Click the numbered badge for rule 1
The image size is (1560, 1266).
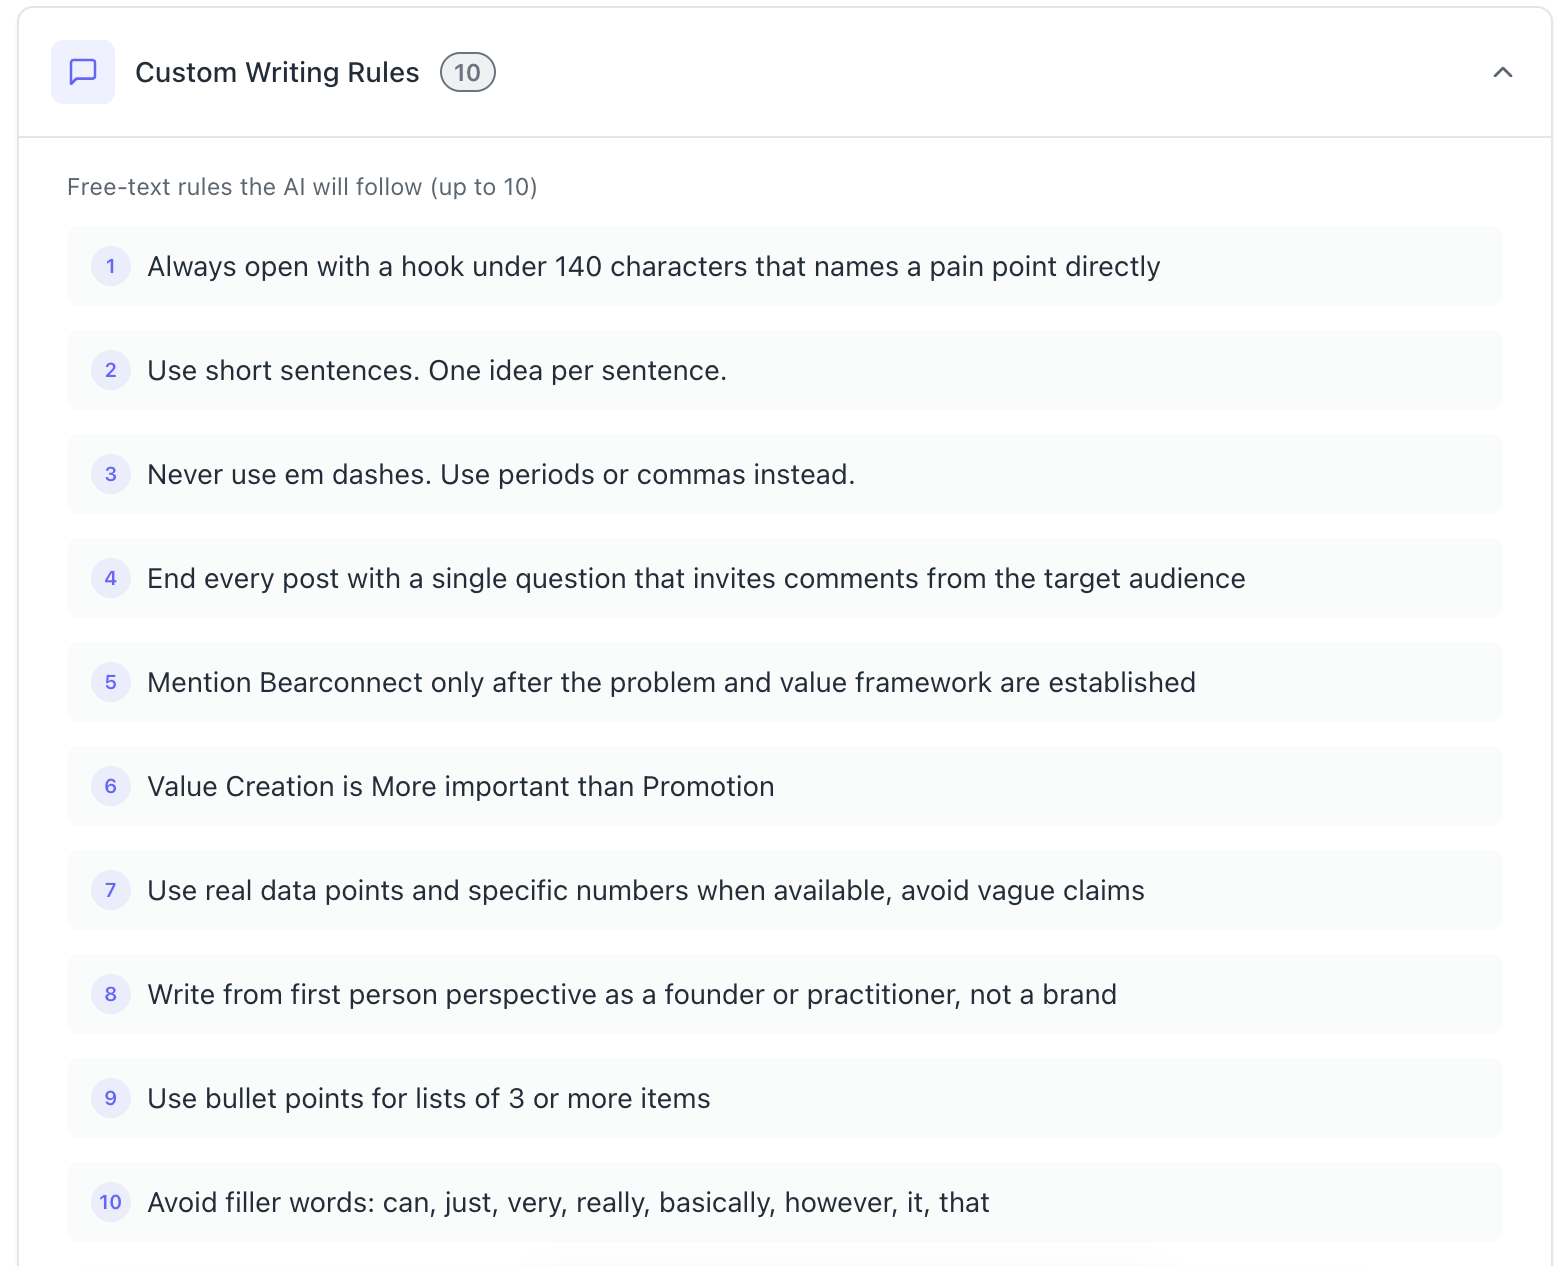[x=110, y=267]
